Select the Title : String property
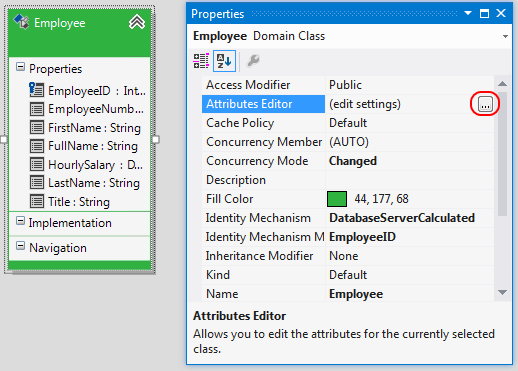 [x=79, y=202]
